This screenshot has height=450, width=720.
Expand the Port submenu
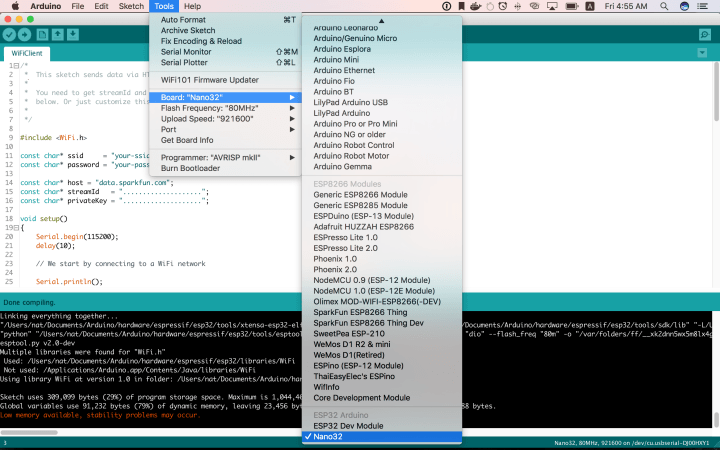pyautogui.click(x=225, y=129)
